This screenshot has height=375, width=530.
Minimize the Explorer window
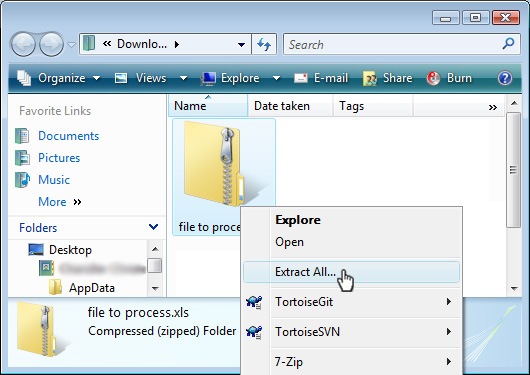tap(445, 18)
